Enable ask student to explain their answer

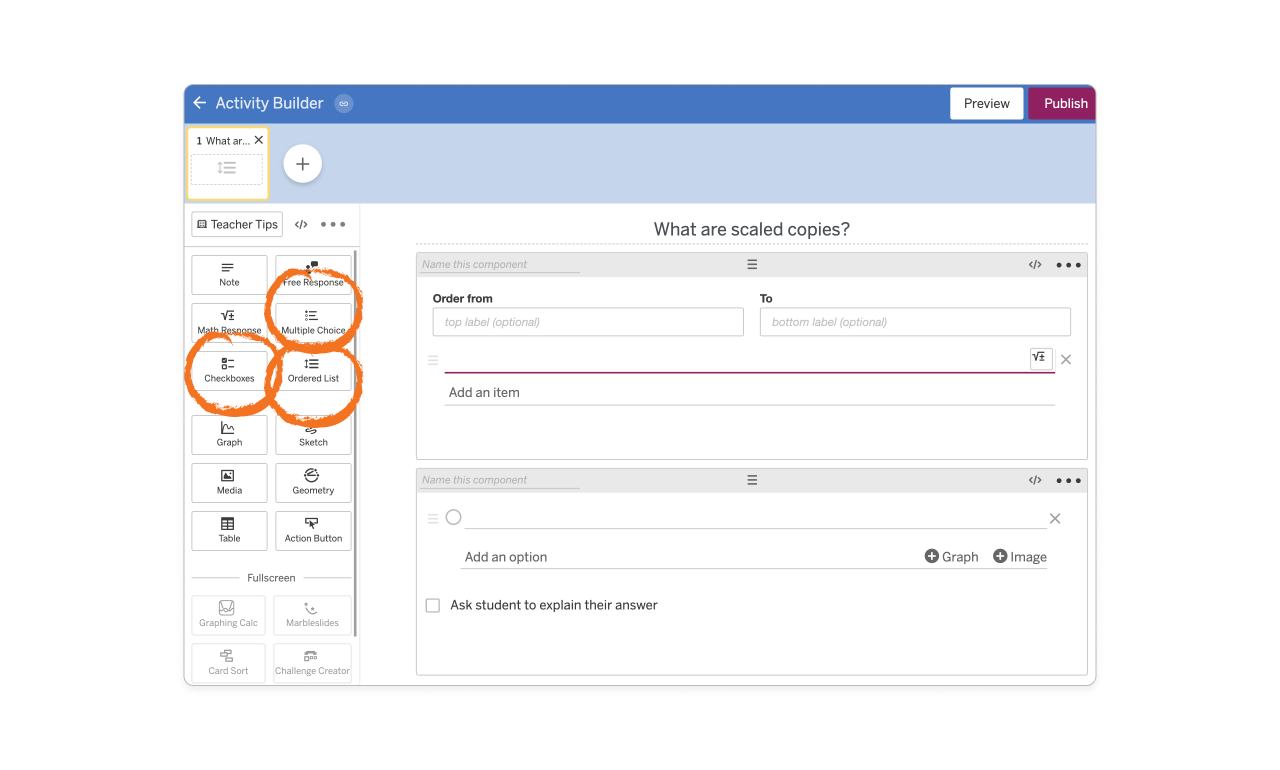pyautogui.click(x=432, y=605)
